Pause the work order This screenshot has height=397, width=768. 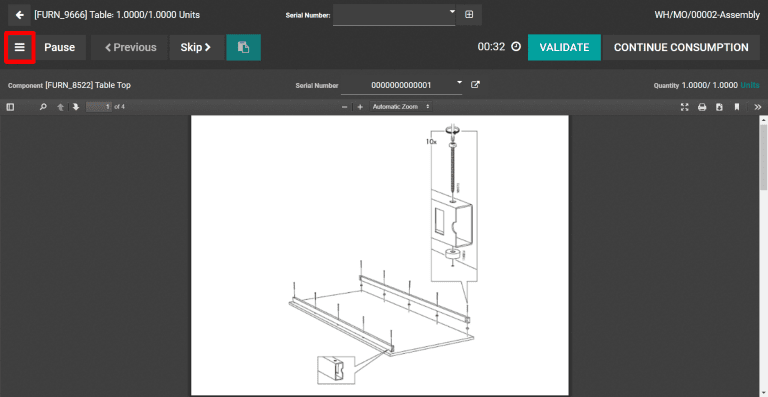coord(60,47)
